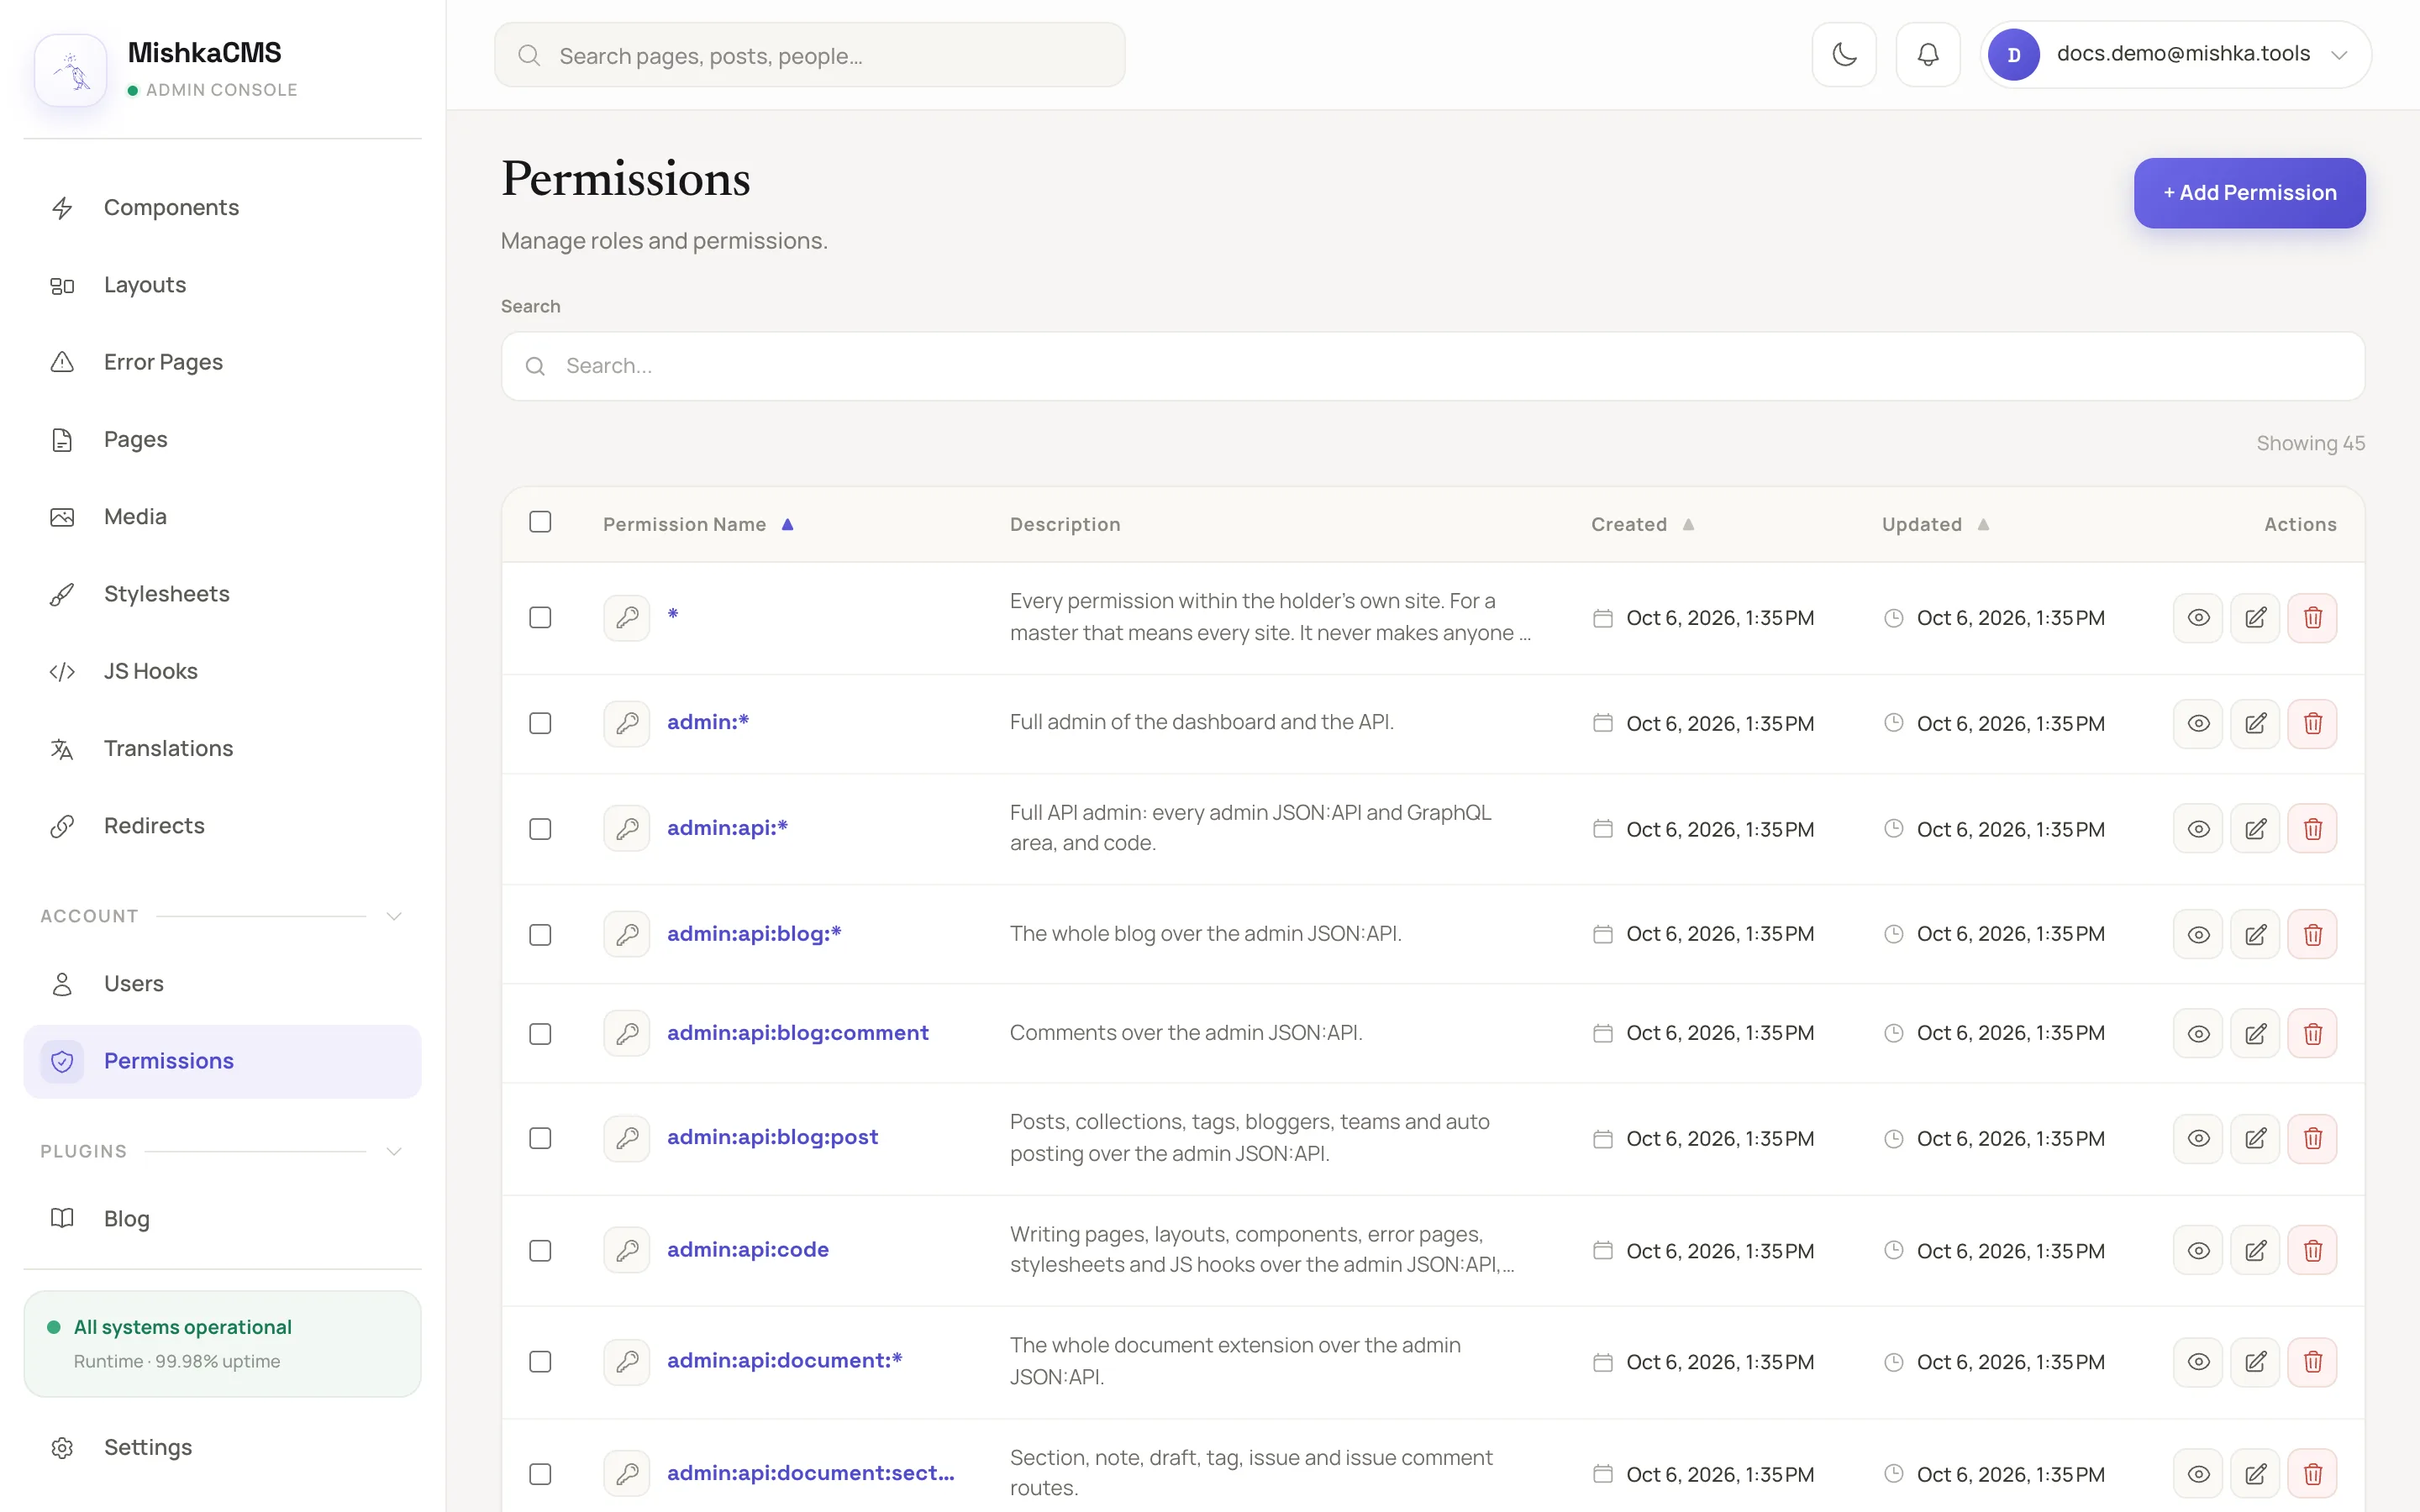Sort by the Created column

[1642, 524]
